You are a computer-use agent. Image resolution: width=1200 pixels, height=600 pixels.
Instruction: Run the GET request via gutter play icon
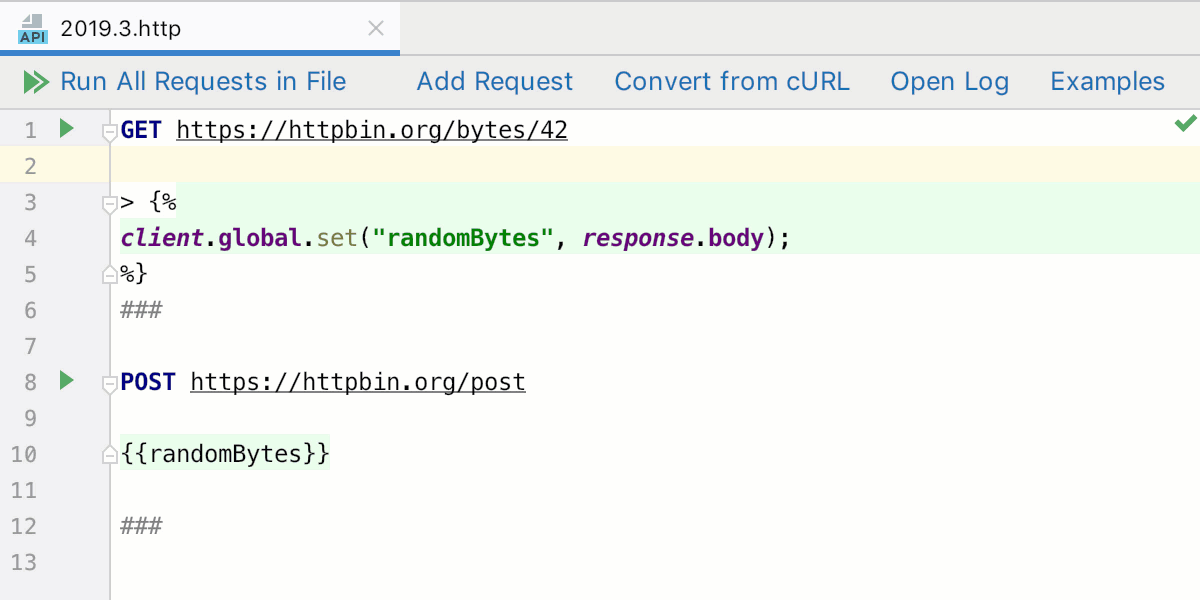tap(66, 129)
